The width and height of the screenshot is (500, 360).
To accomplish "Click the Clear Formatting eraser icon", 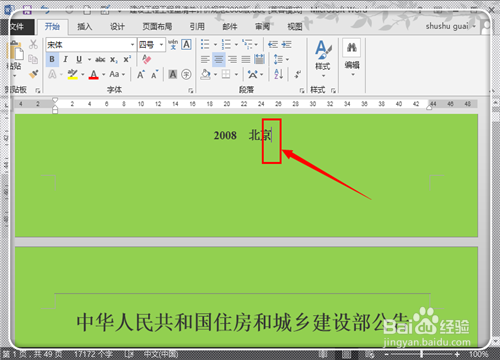I will pos(146,59).
